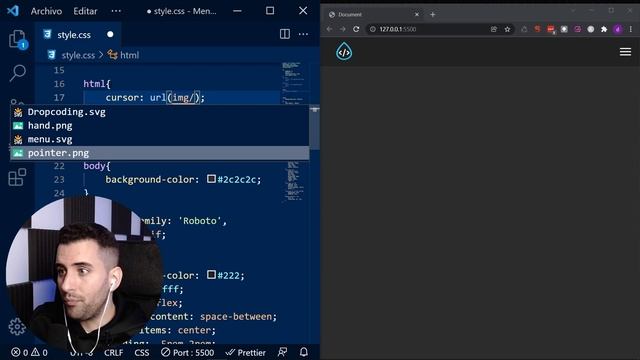Click the Dropcoding logo on the webpage

coord(344,51)
